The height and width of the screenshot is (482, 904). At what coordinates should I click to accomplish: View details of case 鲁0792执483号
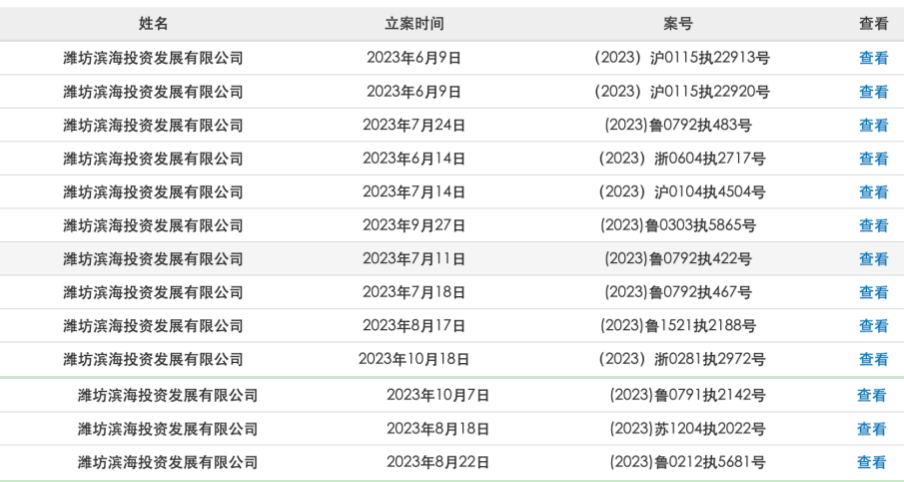[873, 125]
